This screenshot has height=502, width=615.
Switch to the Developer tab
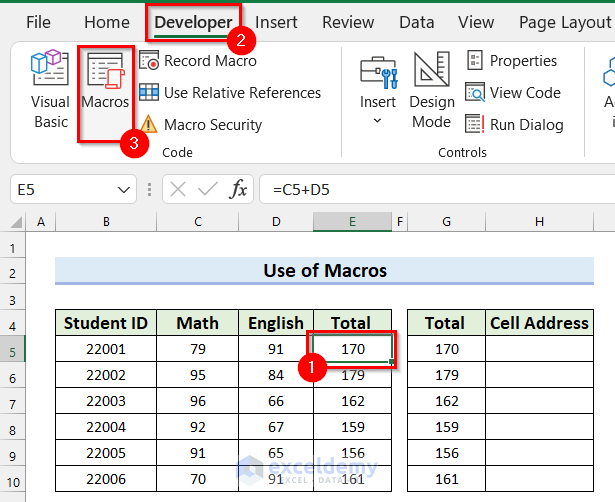192,22
